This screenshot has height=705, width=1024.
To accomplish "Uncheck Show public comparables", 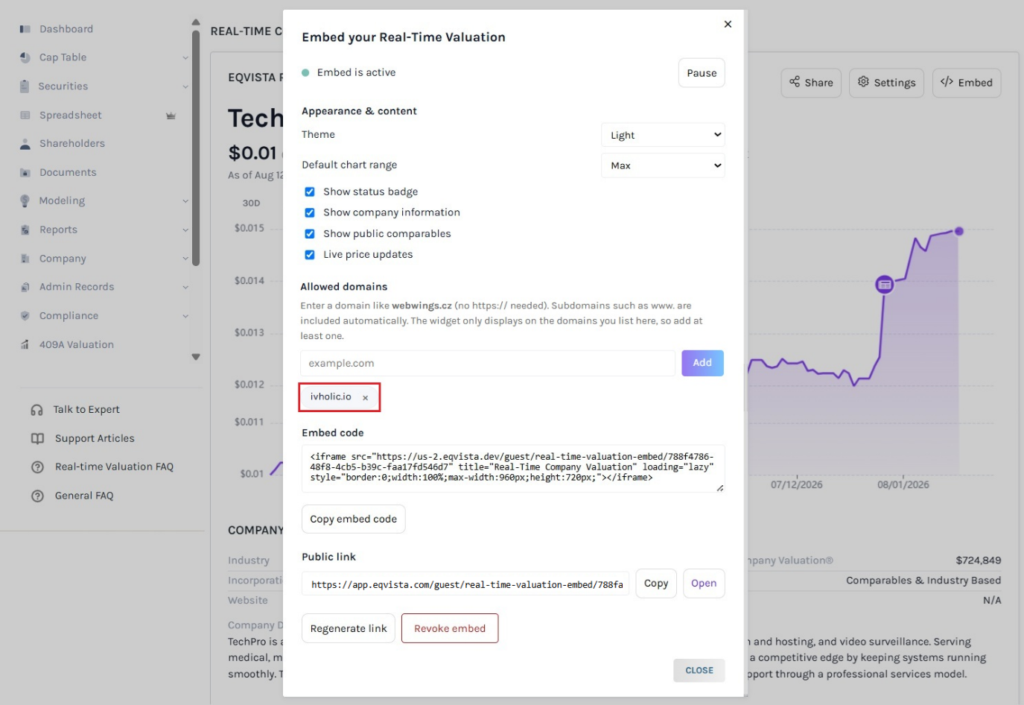I will (x=310, y=234).
